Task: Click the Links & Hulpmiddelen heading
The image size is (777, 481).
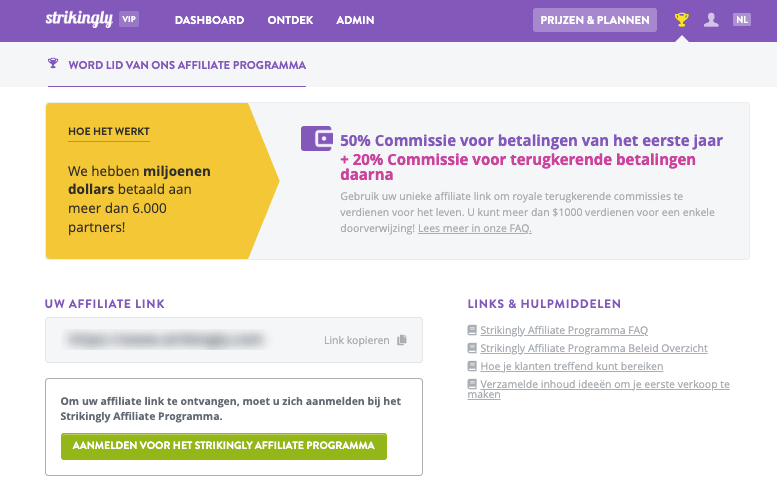Action: (544, 304)
